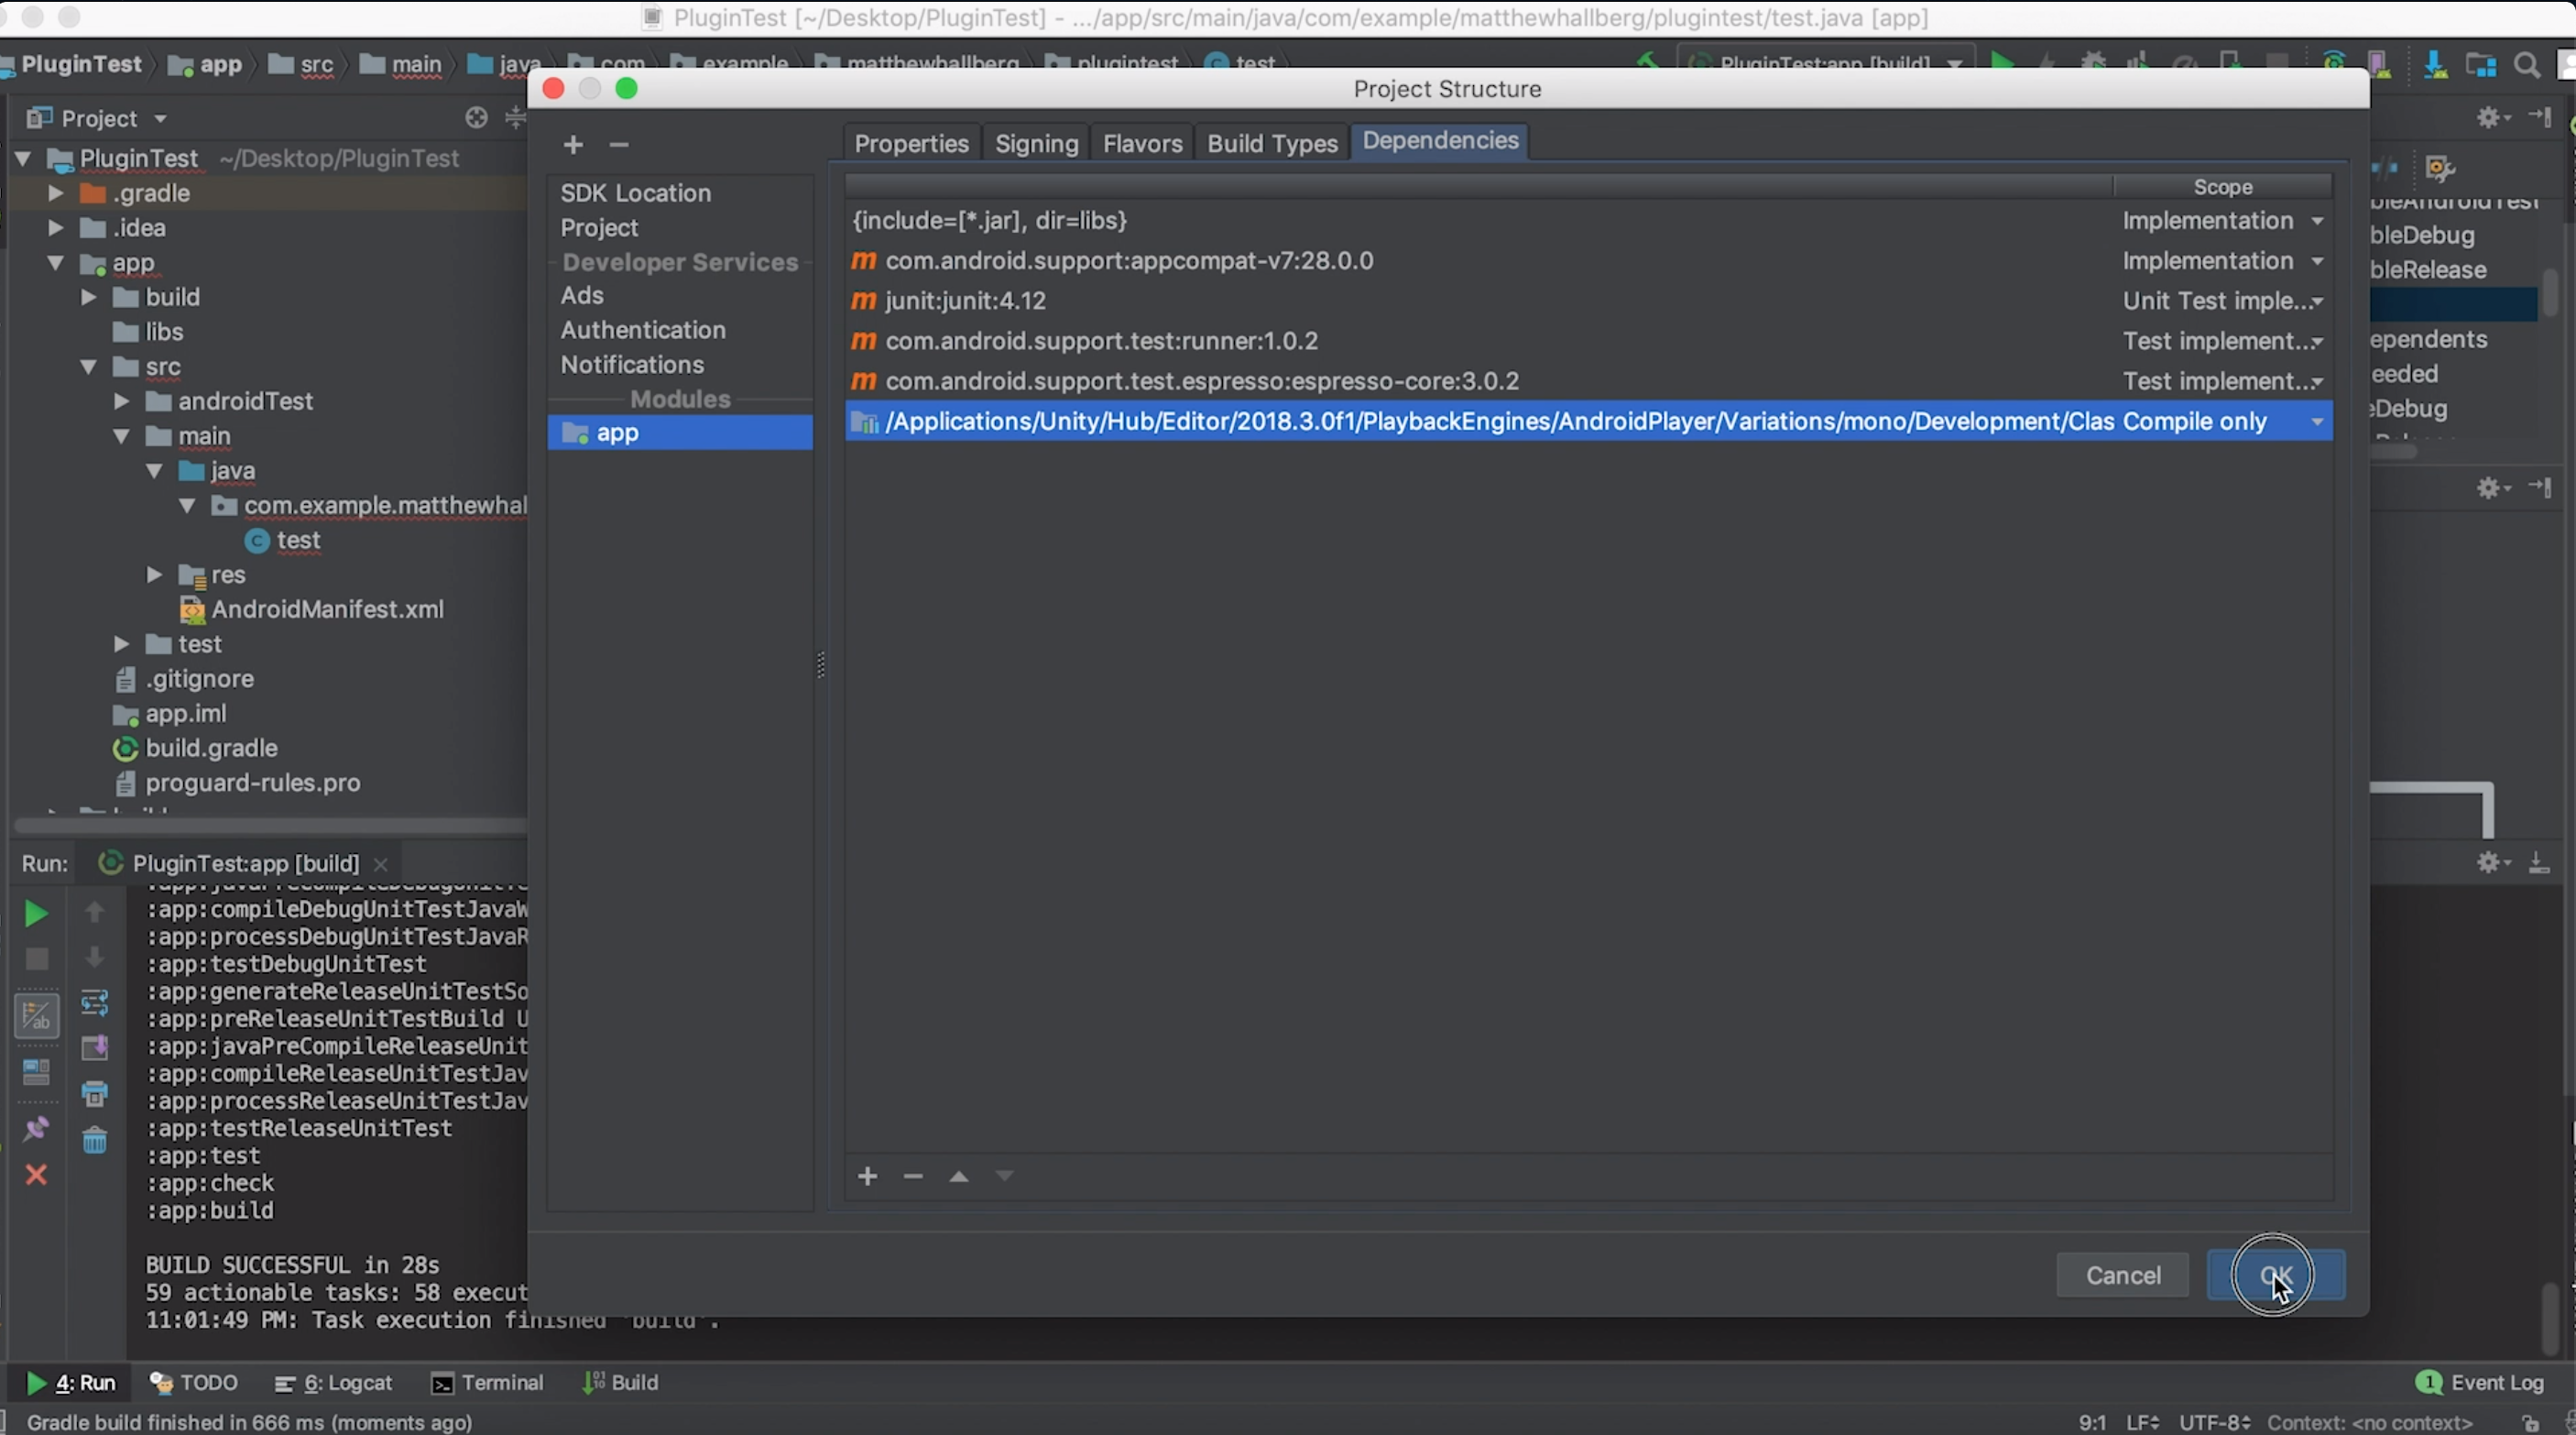The width and height of the screenshot is (2576, 1435).
Task: Switch to the Build Types tab
Action: 1272,143
